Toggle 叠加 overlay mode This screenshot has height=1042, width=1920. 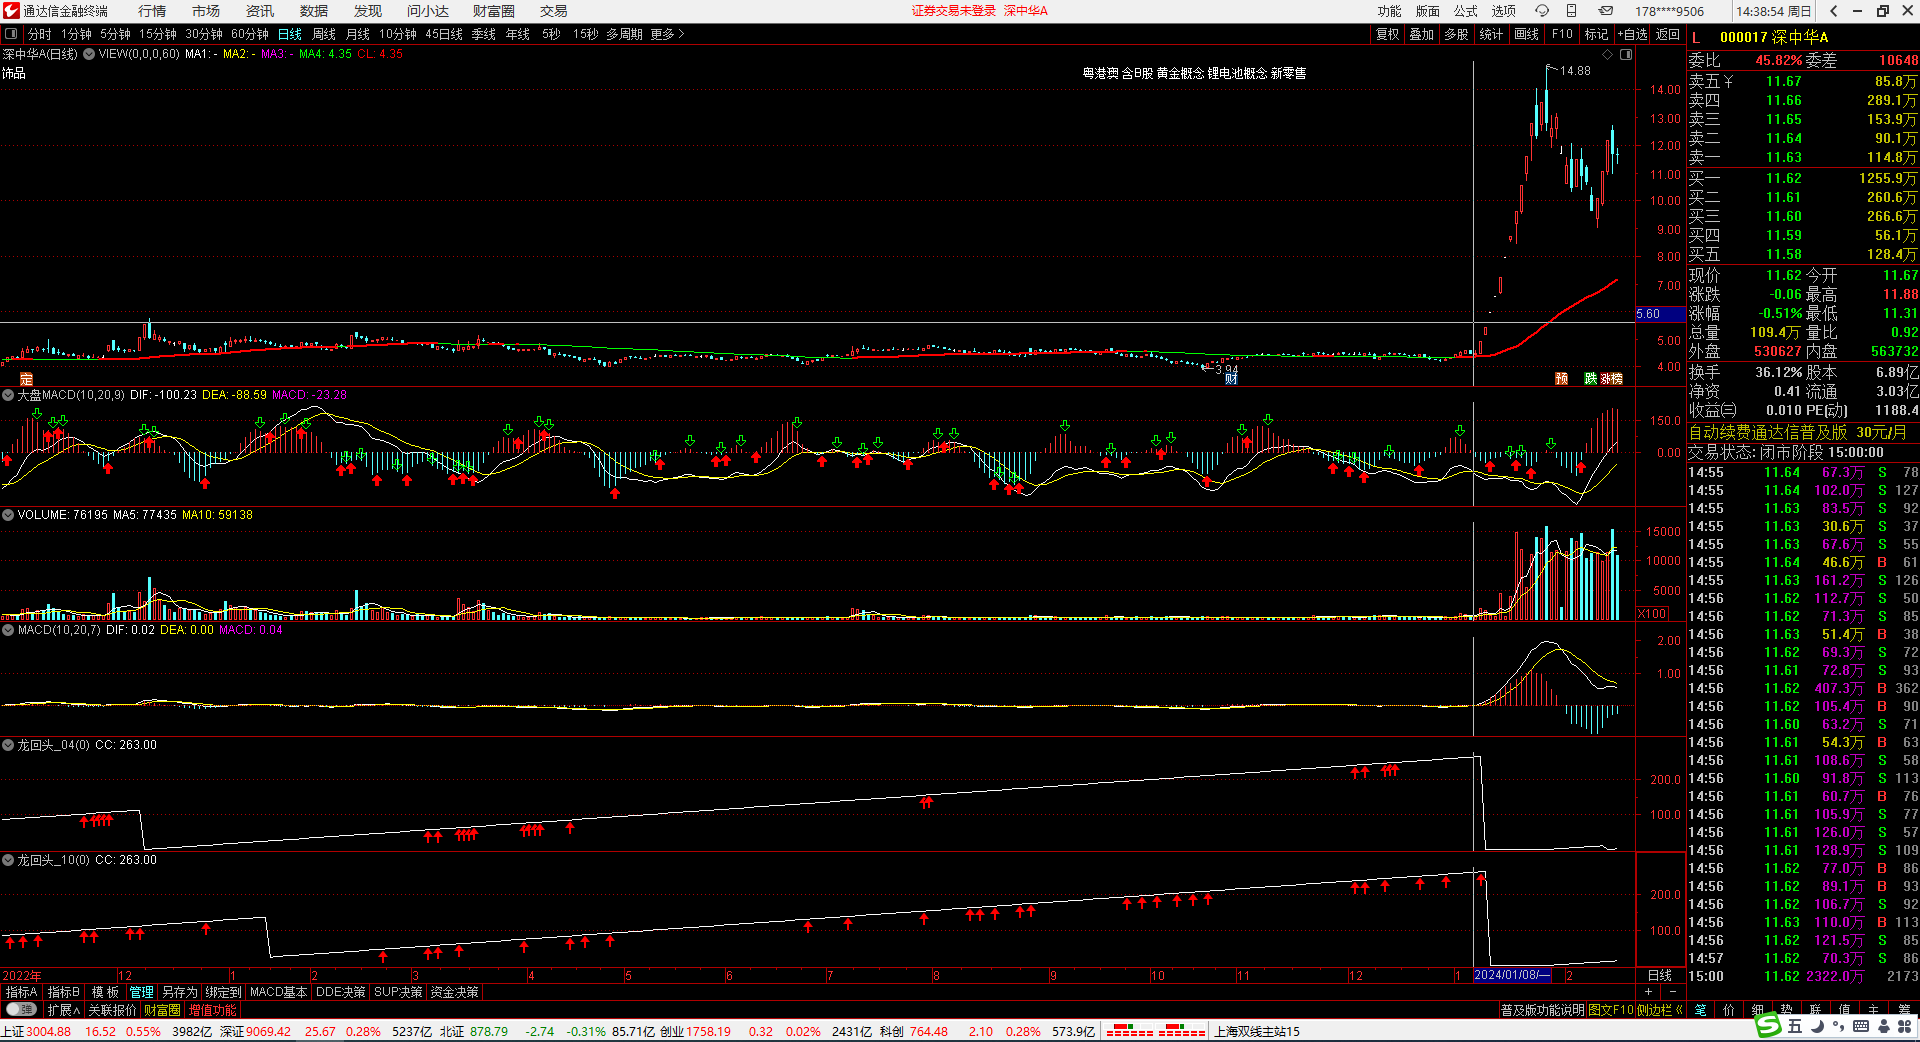pyautogui.click(x=1421, y=34)
